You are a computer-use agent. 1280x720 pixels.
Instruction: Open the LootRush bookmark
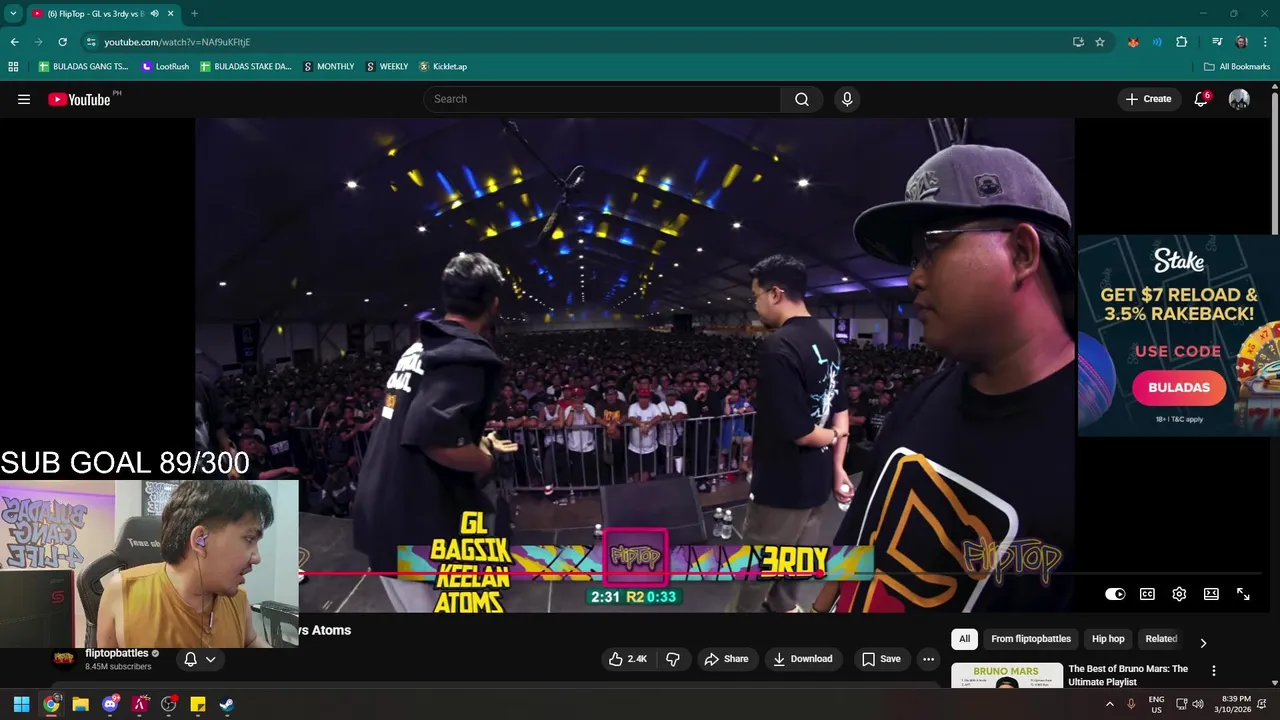point(165,66)
